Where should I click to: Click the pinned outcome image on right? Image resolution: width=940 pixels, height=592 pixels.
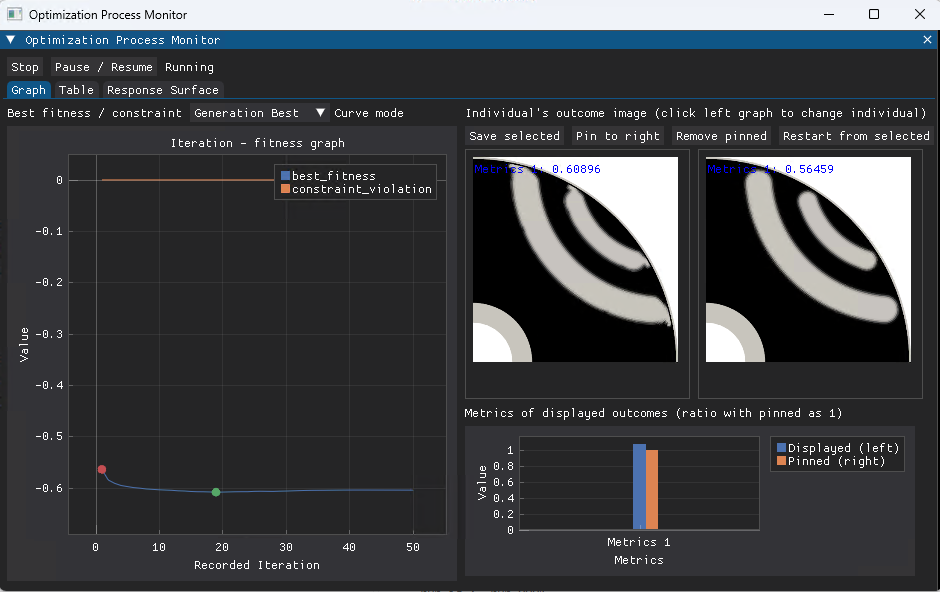point(808,259)
